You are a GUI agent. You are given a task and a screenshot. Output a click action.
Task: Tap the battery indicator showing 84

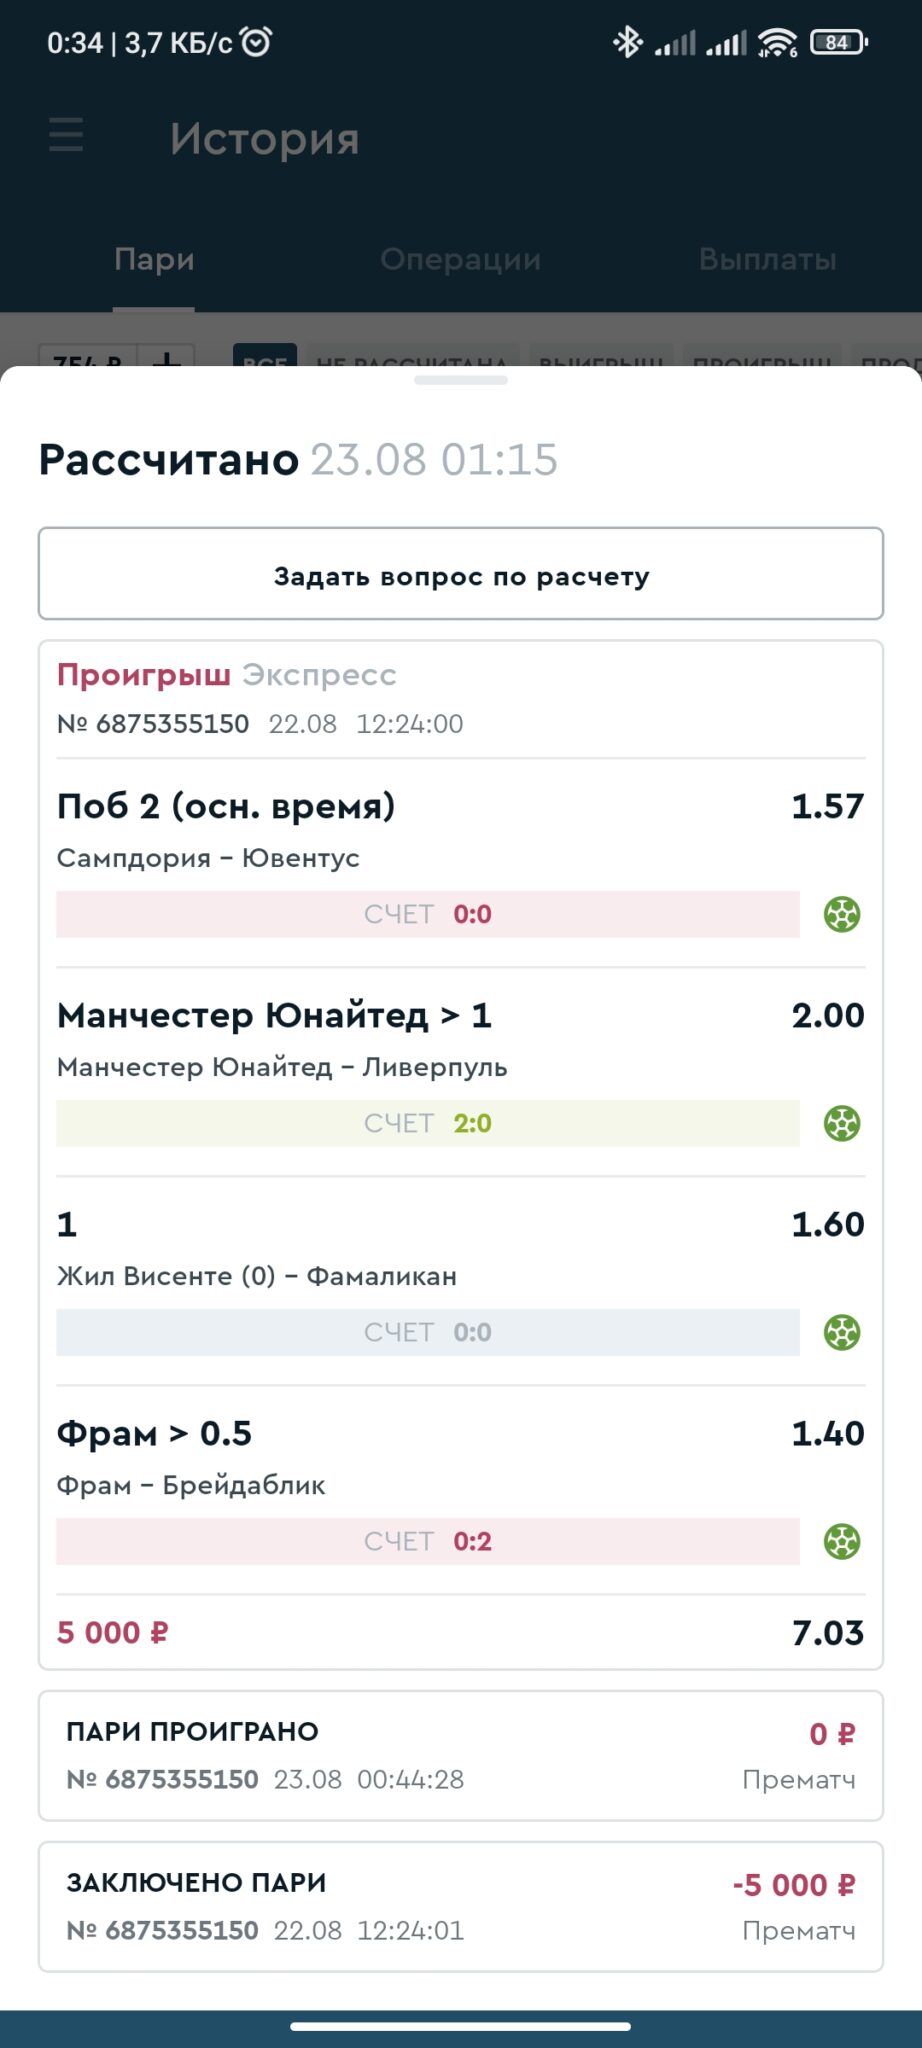pyautogui.click(x=838, y=42)
